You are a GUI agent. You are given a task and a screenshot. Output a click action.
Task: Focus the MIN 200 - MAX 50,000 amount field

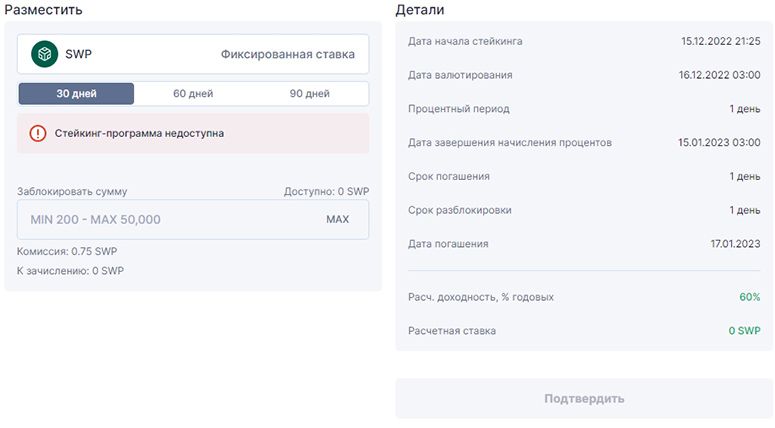(x=193, y=219)
